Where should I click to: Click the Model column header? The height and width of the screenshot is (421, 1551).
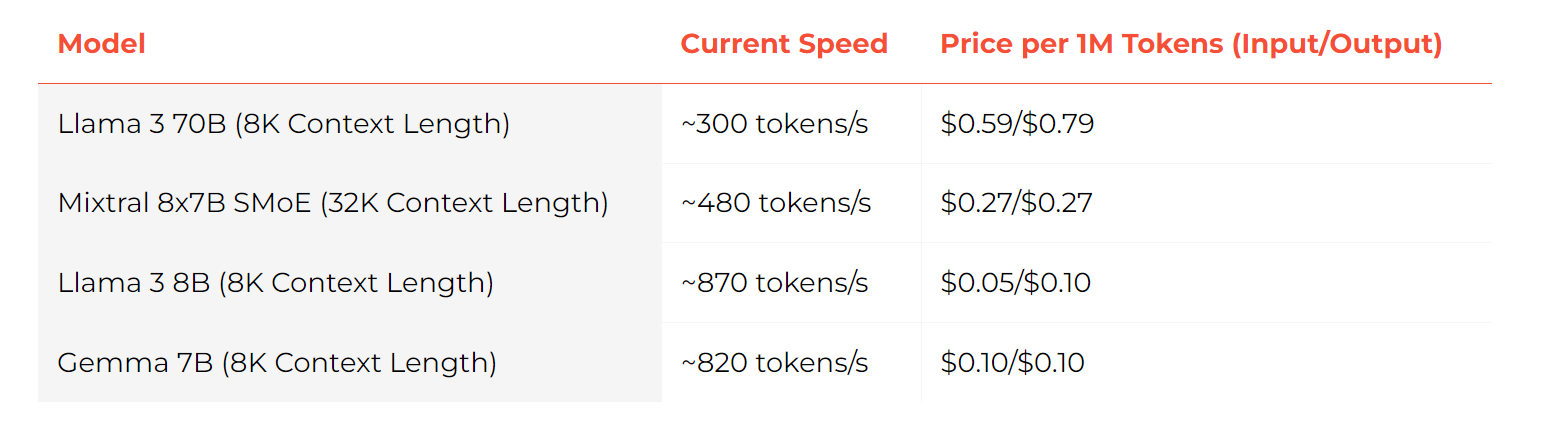pos(101,44)
